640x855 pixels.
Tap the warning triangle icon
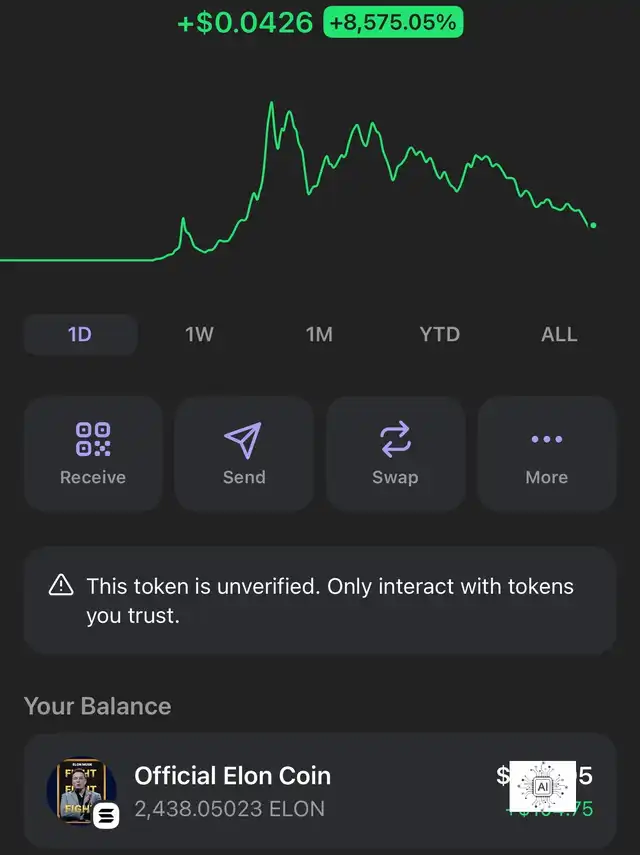[x=61, y=586]
